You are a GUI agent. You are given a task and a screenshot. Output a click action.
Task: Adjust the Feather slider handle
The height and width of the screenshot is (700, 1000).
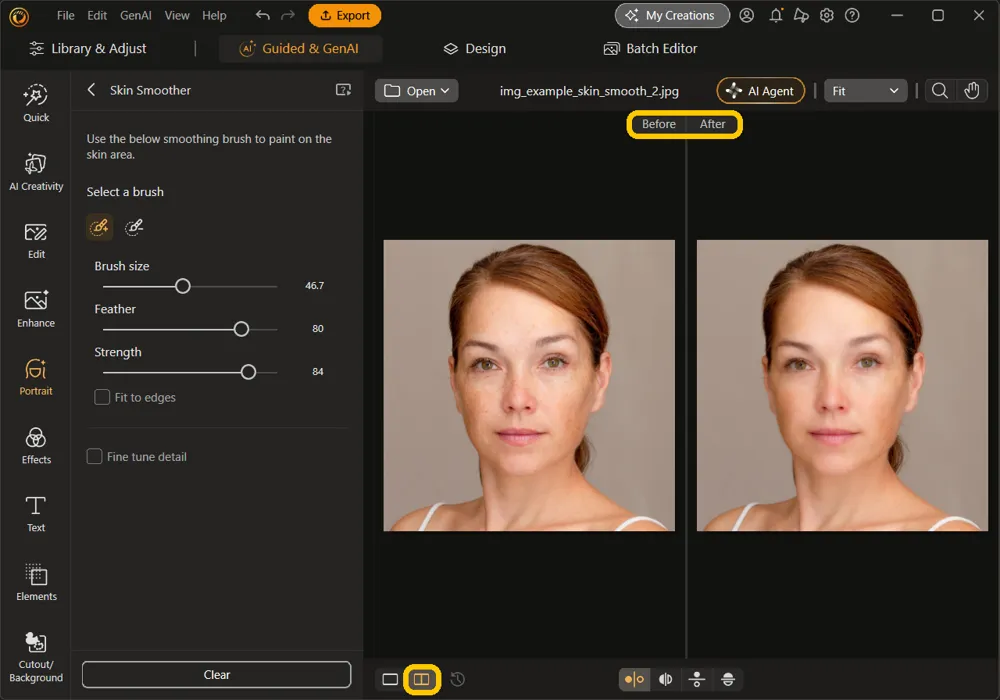241,329
